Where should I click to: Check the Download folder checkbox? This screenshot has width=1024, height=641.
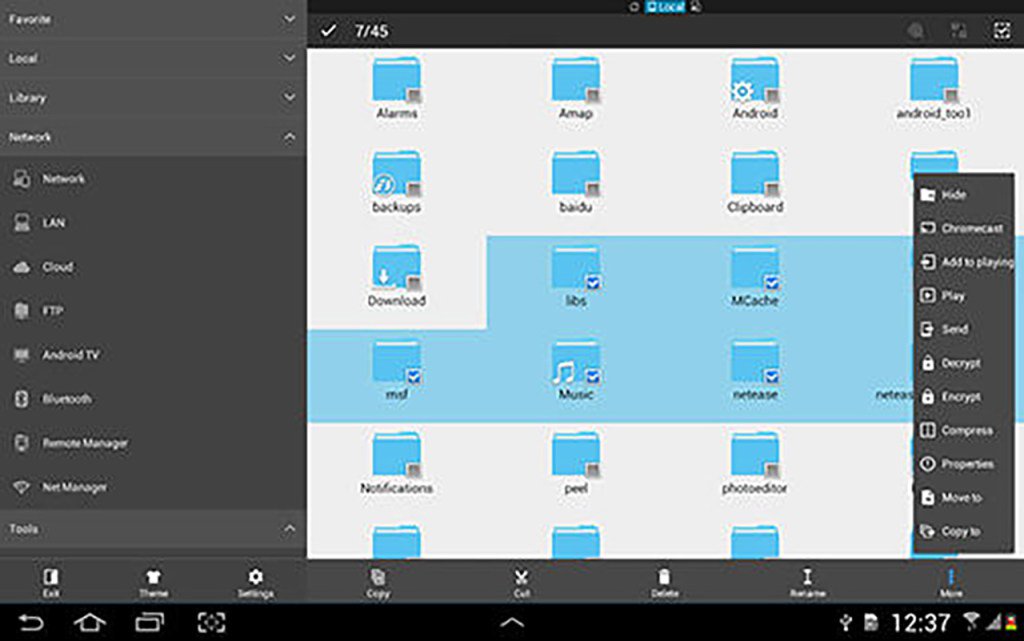[414, 283]
